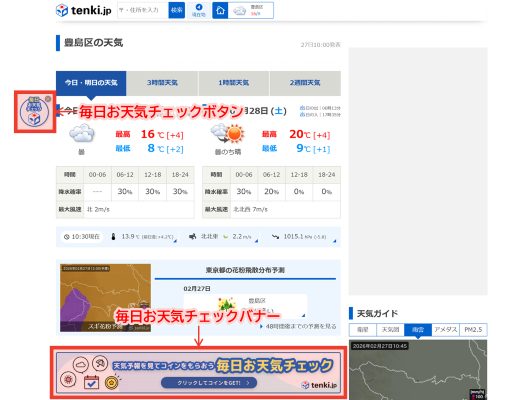The image size is (531, 400).
Task: Click the sunrise time 06時12分
Action: 320,108
